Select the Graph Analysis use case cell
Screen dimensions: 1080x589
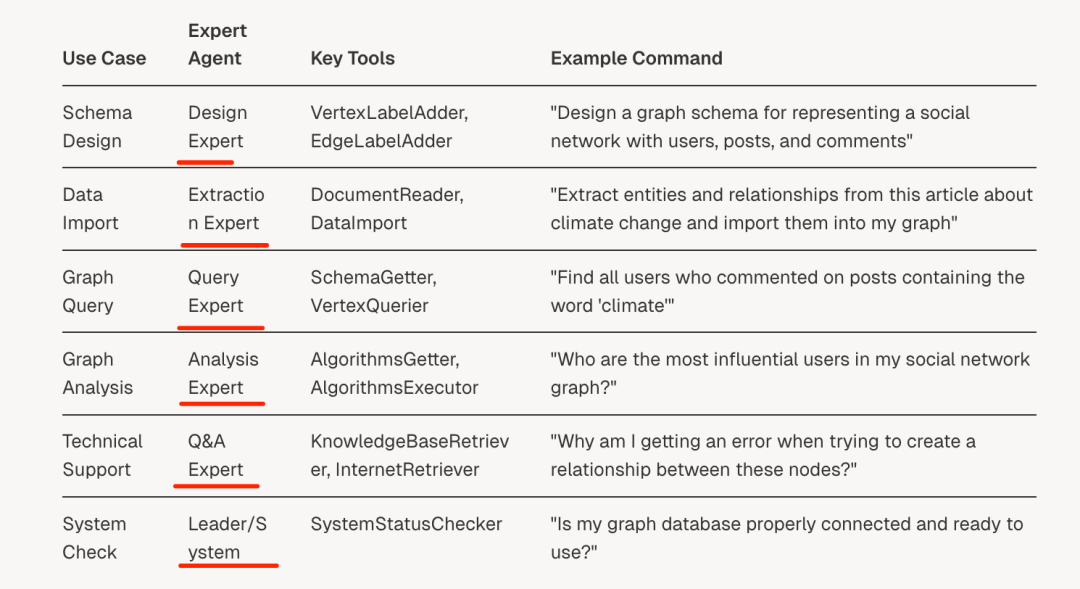click(x=97, y=373)
